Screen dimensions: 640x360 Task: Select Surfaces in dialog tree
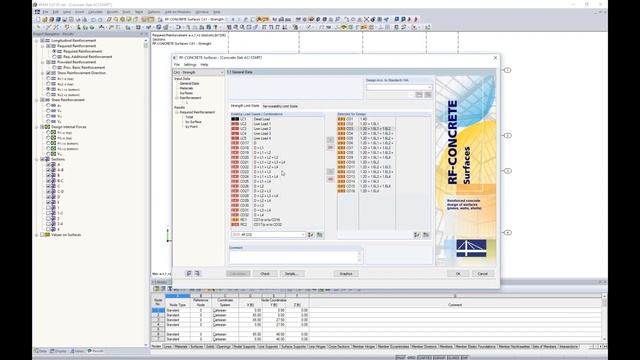coord(187,93)
